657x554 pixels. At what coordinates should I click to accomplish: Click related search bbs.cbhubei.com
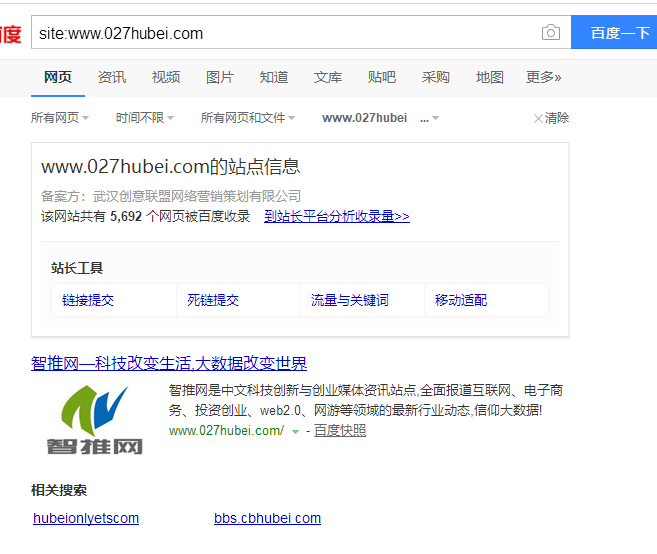tap(267, 518)
